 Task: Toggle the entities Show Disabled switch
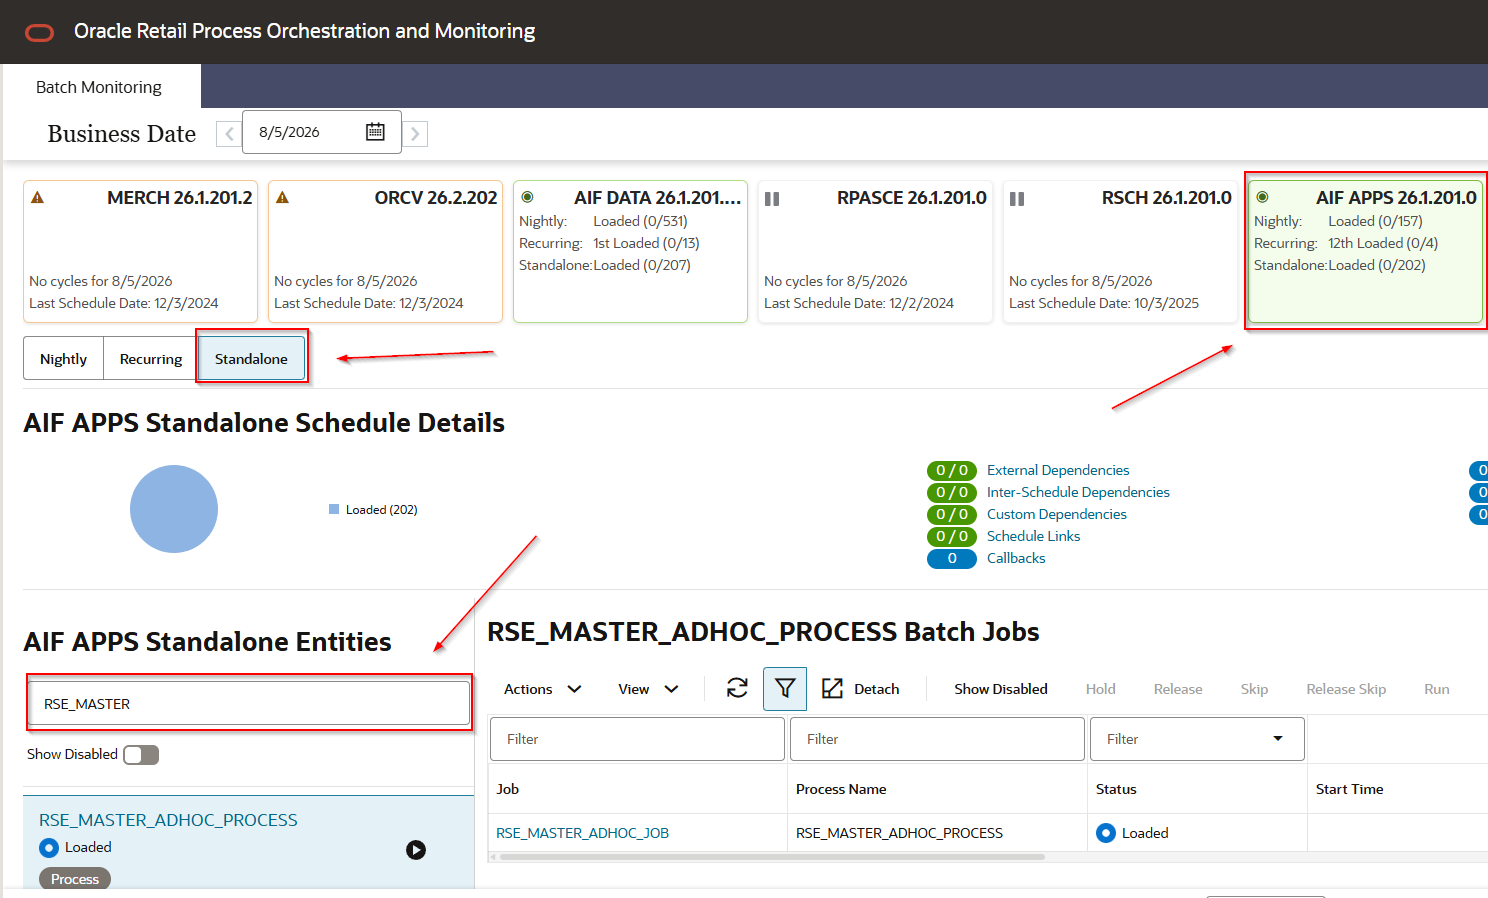(x=141, y=755)
